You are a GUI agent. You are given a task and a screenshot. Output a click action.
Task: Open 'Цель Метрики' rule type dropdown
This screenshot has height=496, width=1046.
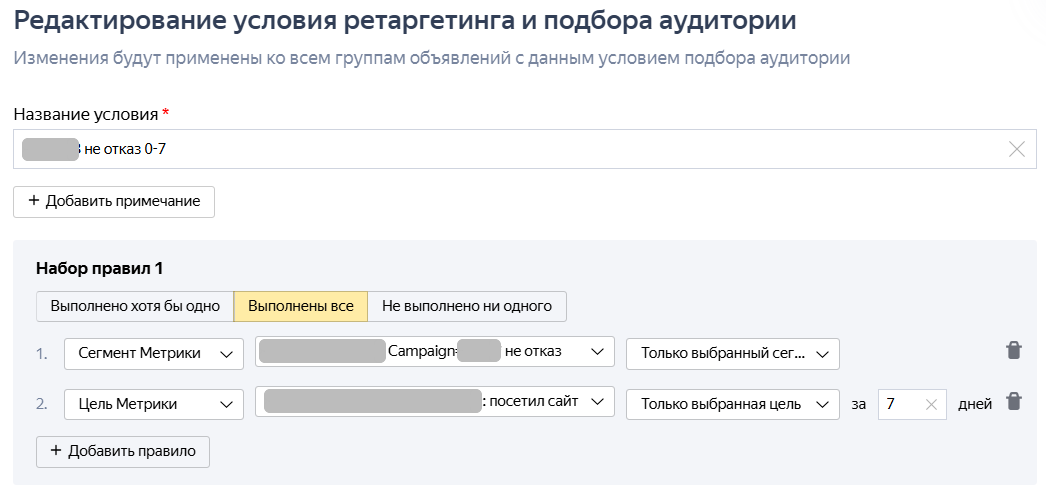point(154,404)
